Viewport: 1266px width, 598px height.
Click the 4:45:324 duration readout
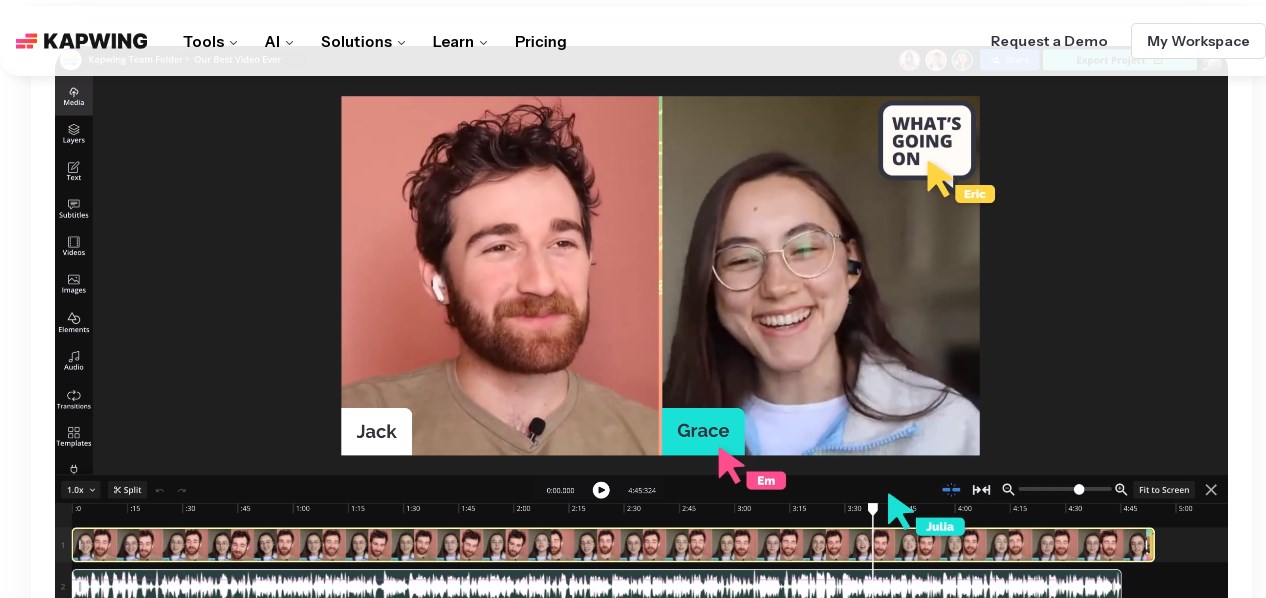[642, 490]
